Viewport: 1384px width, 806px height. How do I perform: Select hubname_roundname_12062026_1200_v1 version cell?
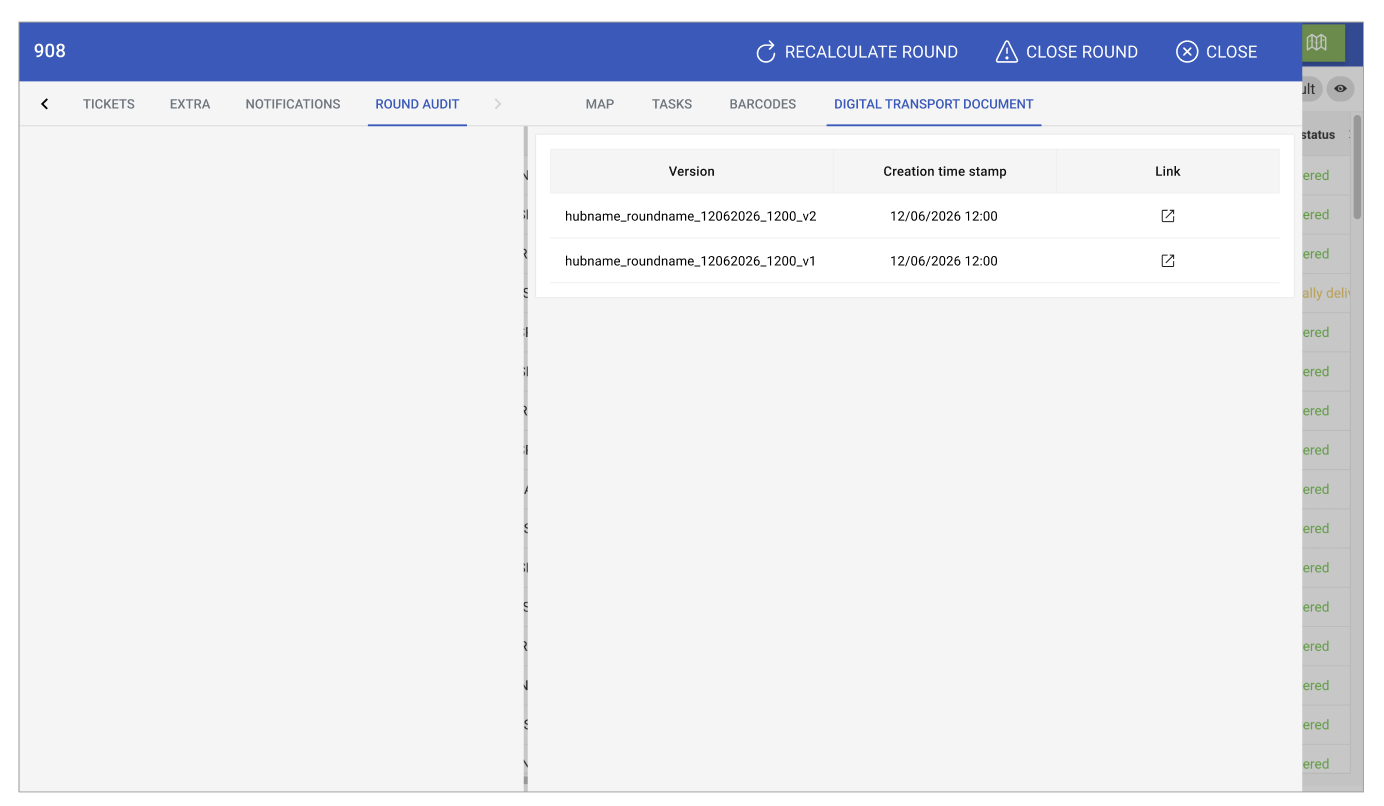[x=691, y=261]
